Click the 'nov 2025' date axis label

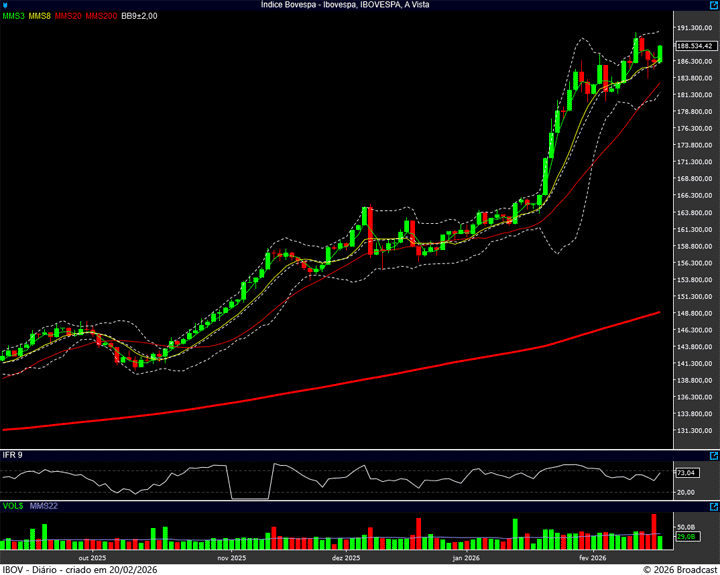pyautogui.click(x=230, y=558)
